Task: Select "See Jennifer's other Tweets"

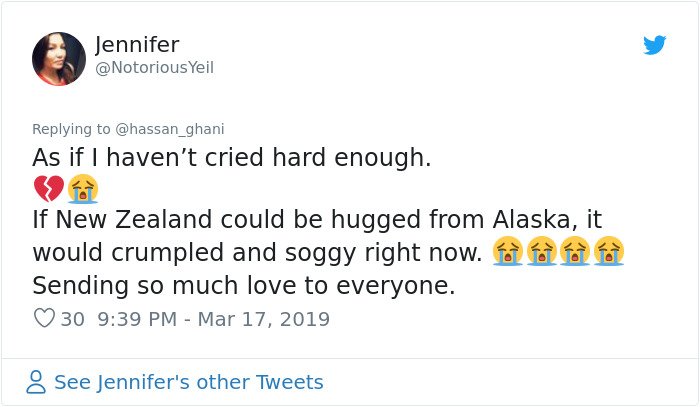Action: click(189, 382)
